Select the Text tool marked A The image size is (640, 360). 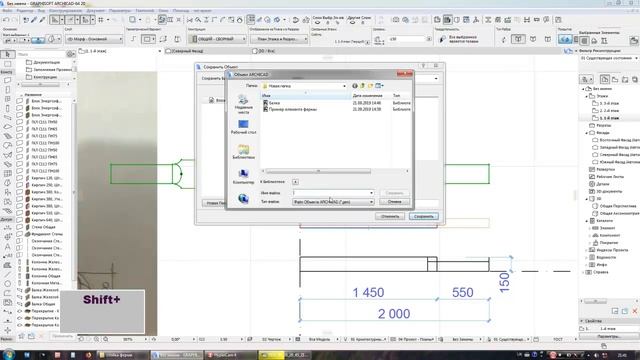tap(7, 247)
